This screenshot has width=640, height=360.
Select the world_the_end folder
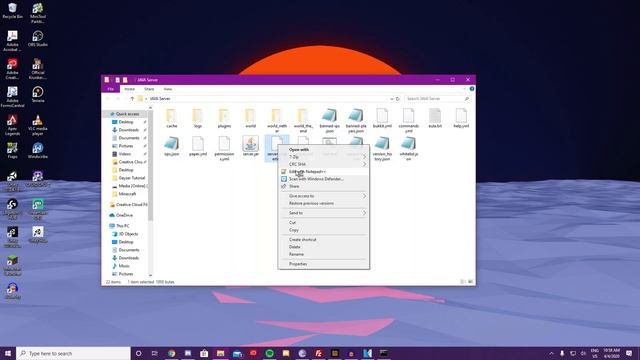[303, 120]
